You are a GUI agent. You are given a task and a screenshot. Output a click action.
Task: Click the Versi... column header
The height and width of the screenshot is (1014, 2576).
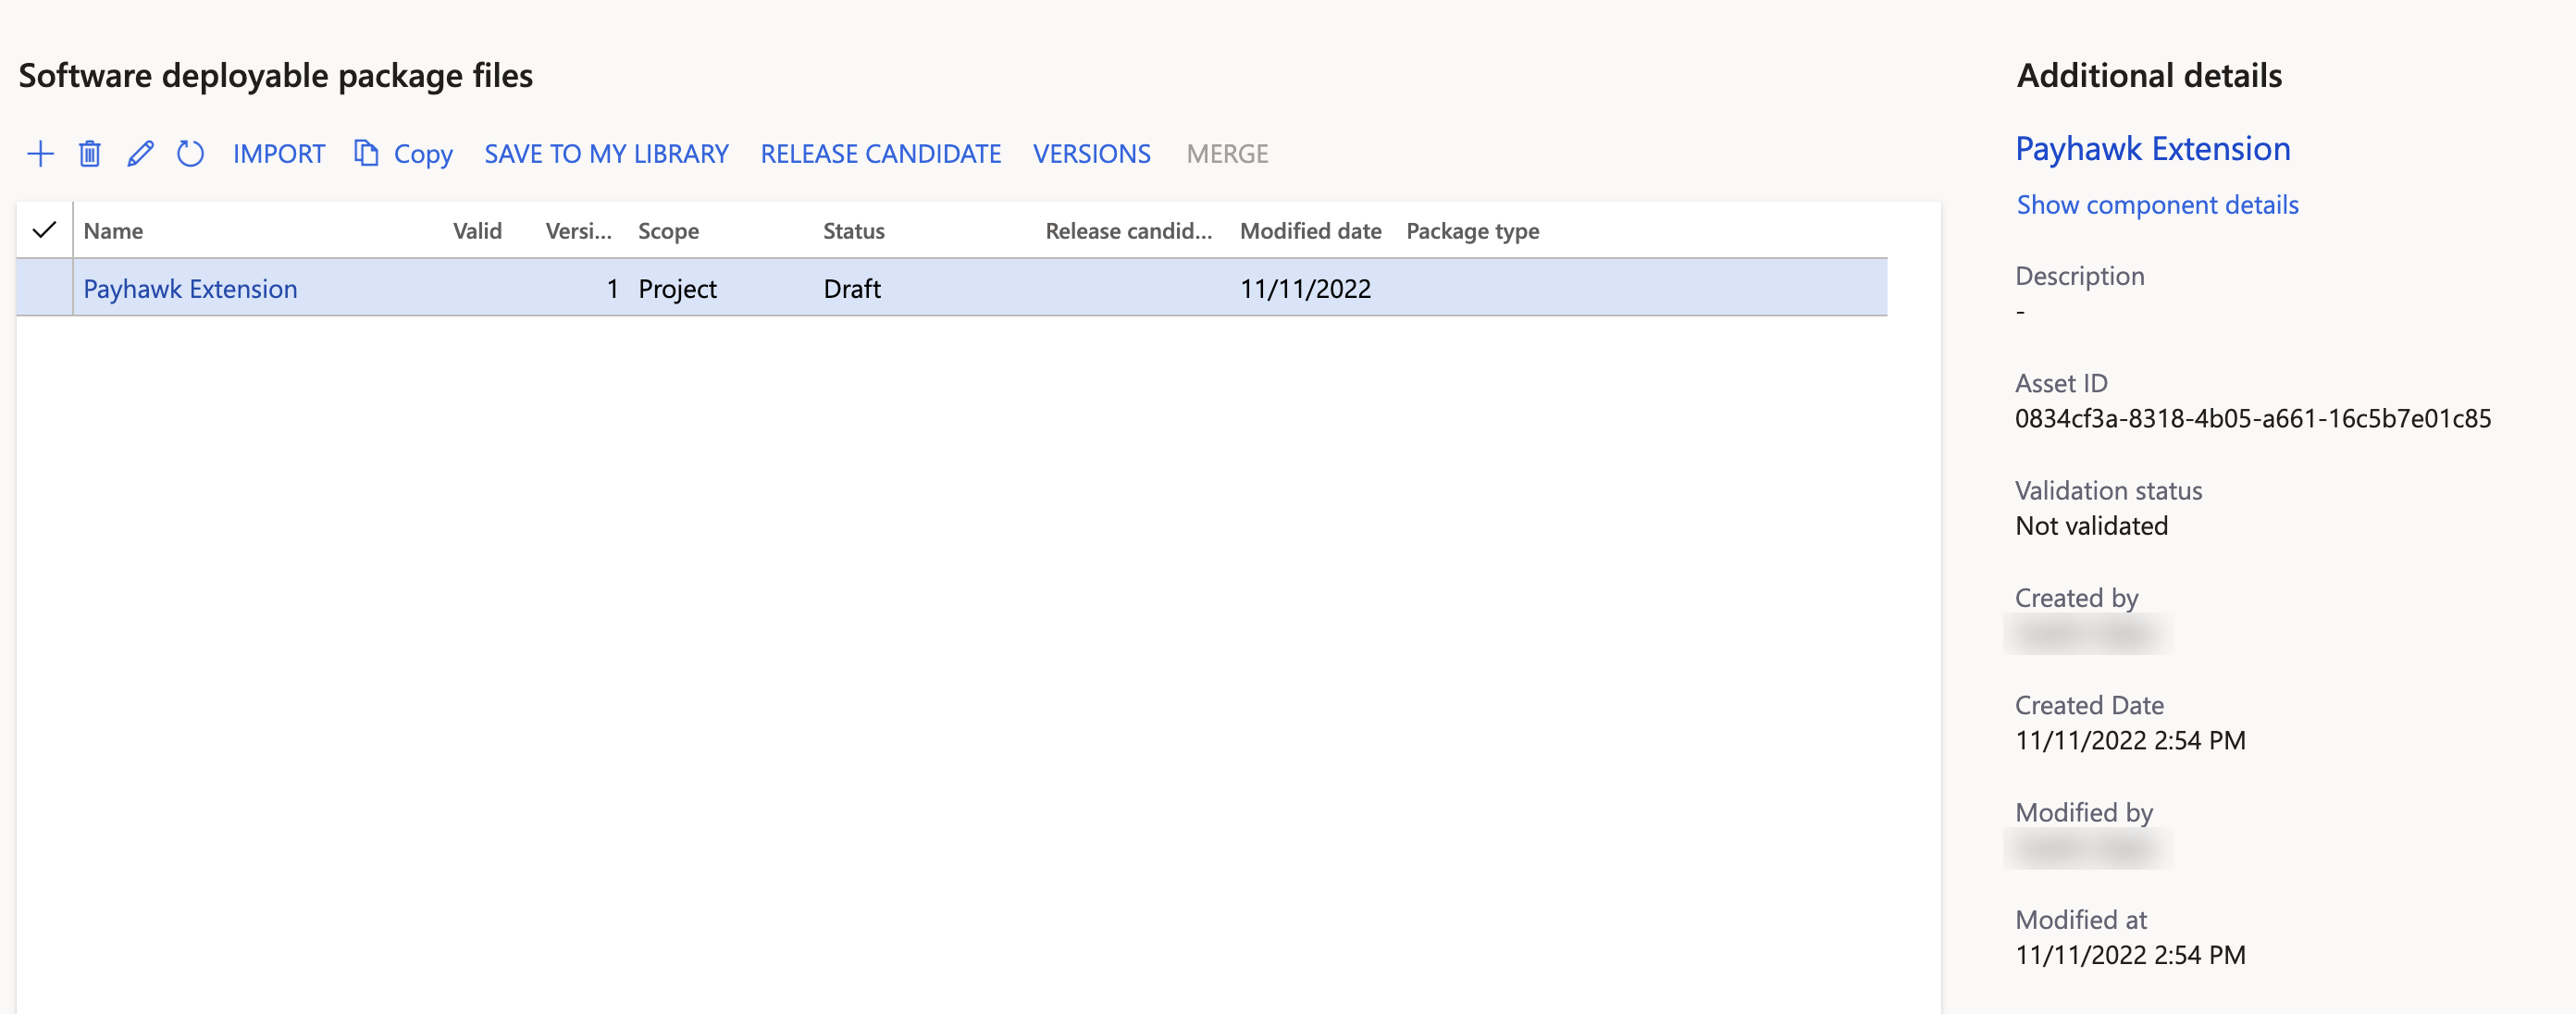[x=578, y=231]
